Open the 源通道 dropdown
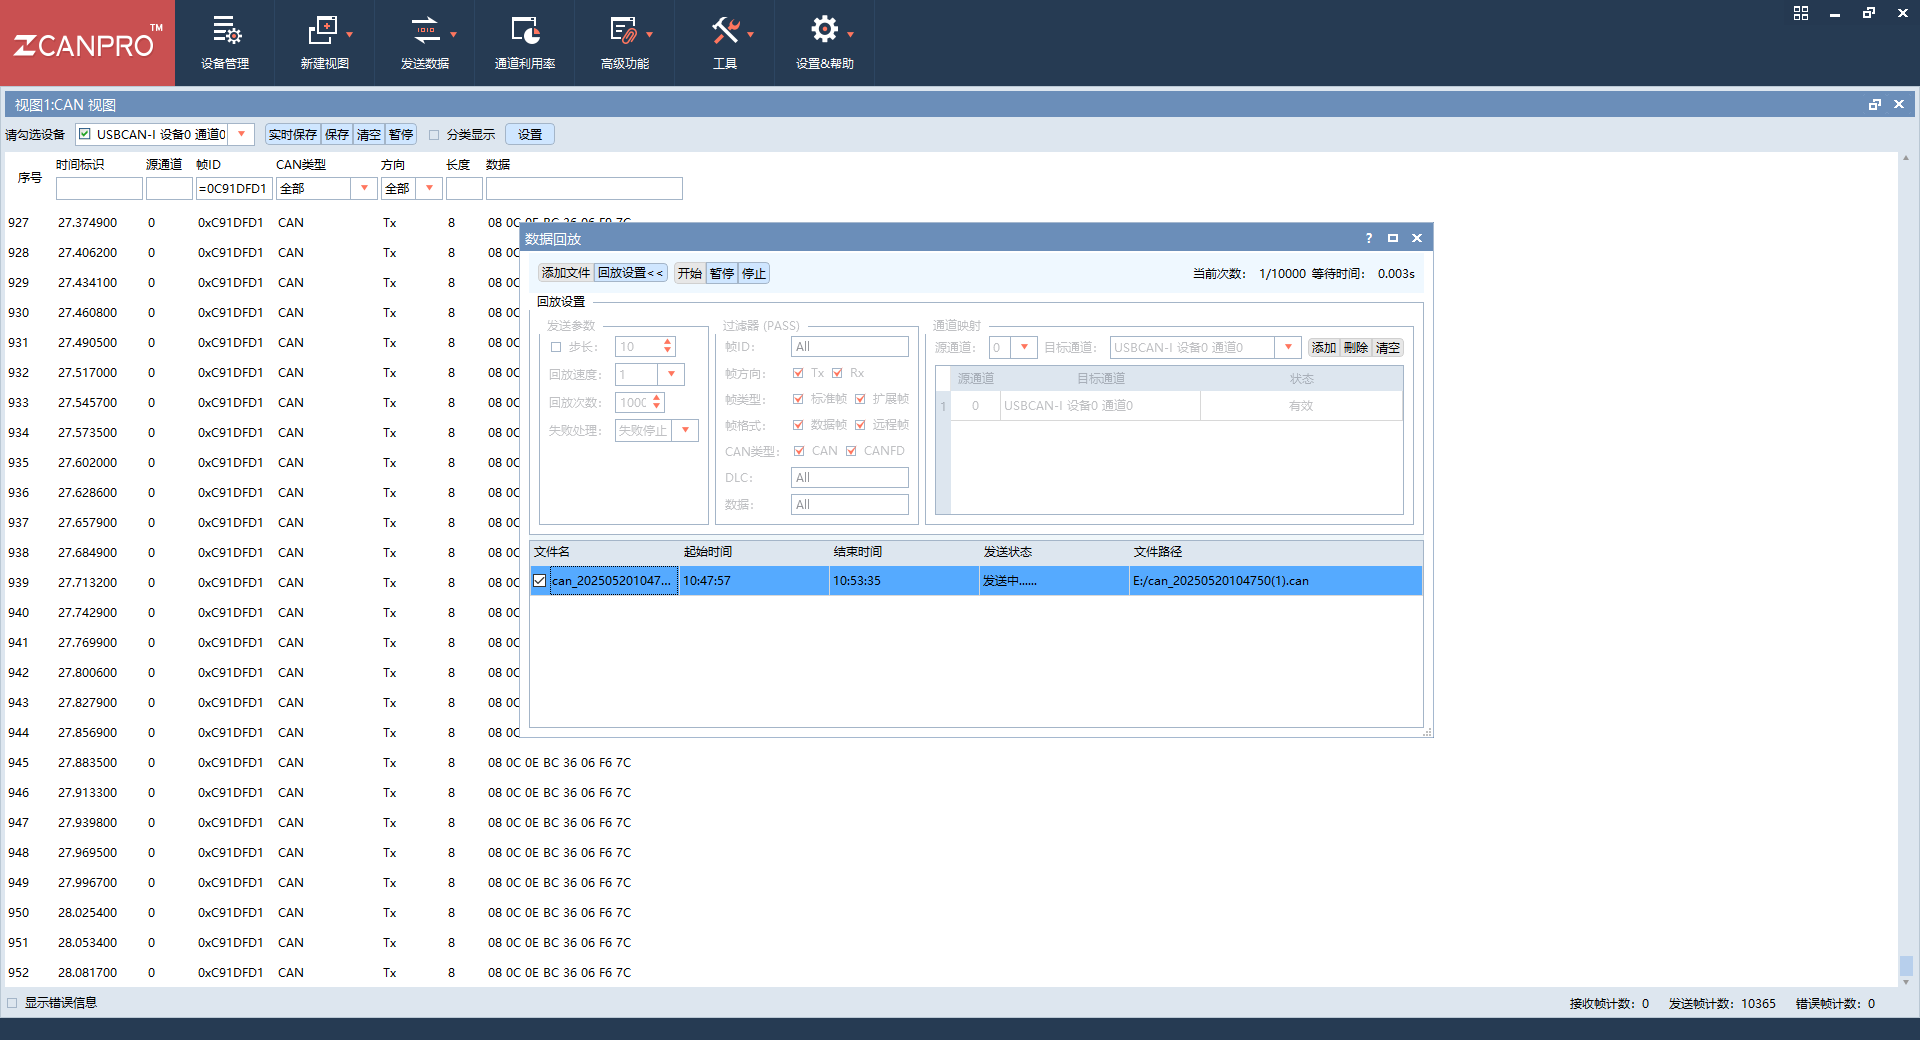 pyautogui.click(x=1024, y=347)
